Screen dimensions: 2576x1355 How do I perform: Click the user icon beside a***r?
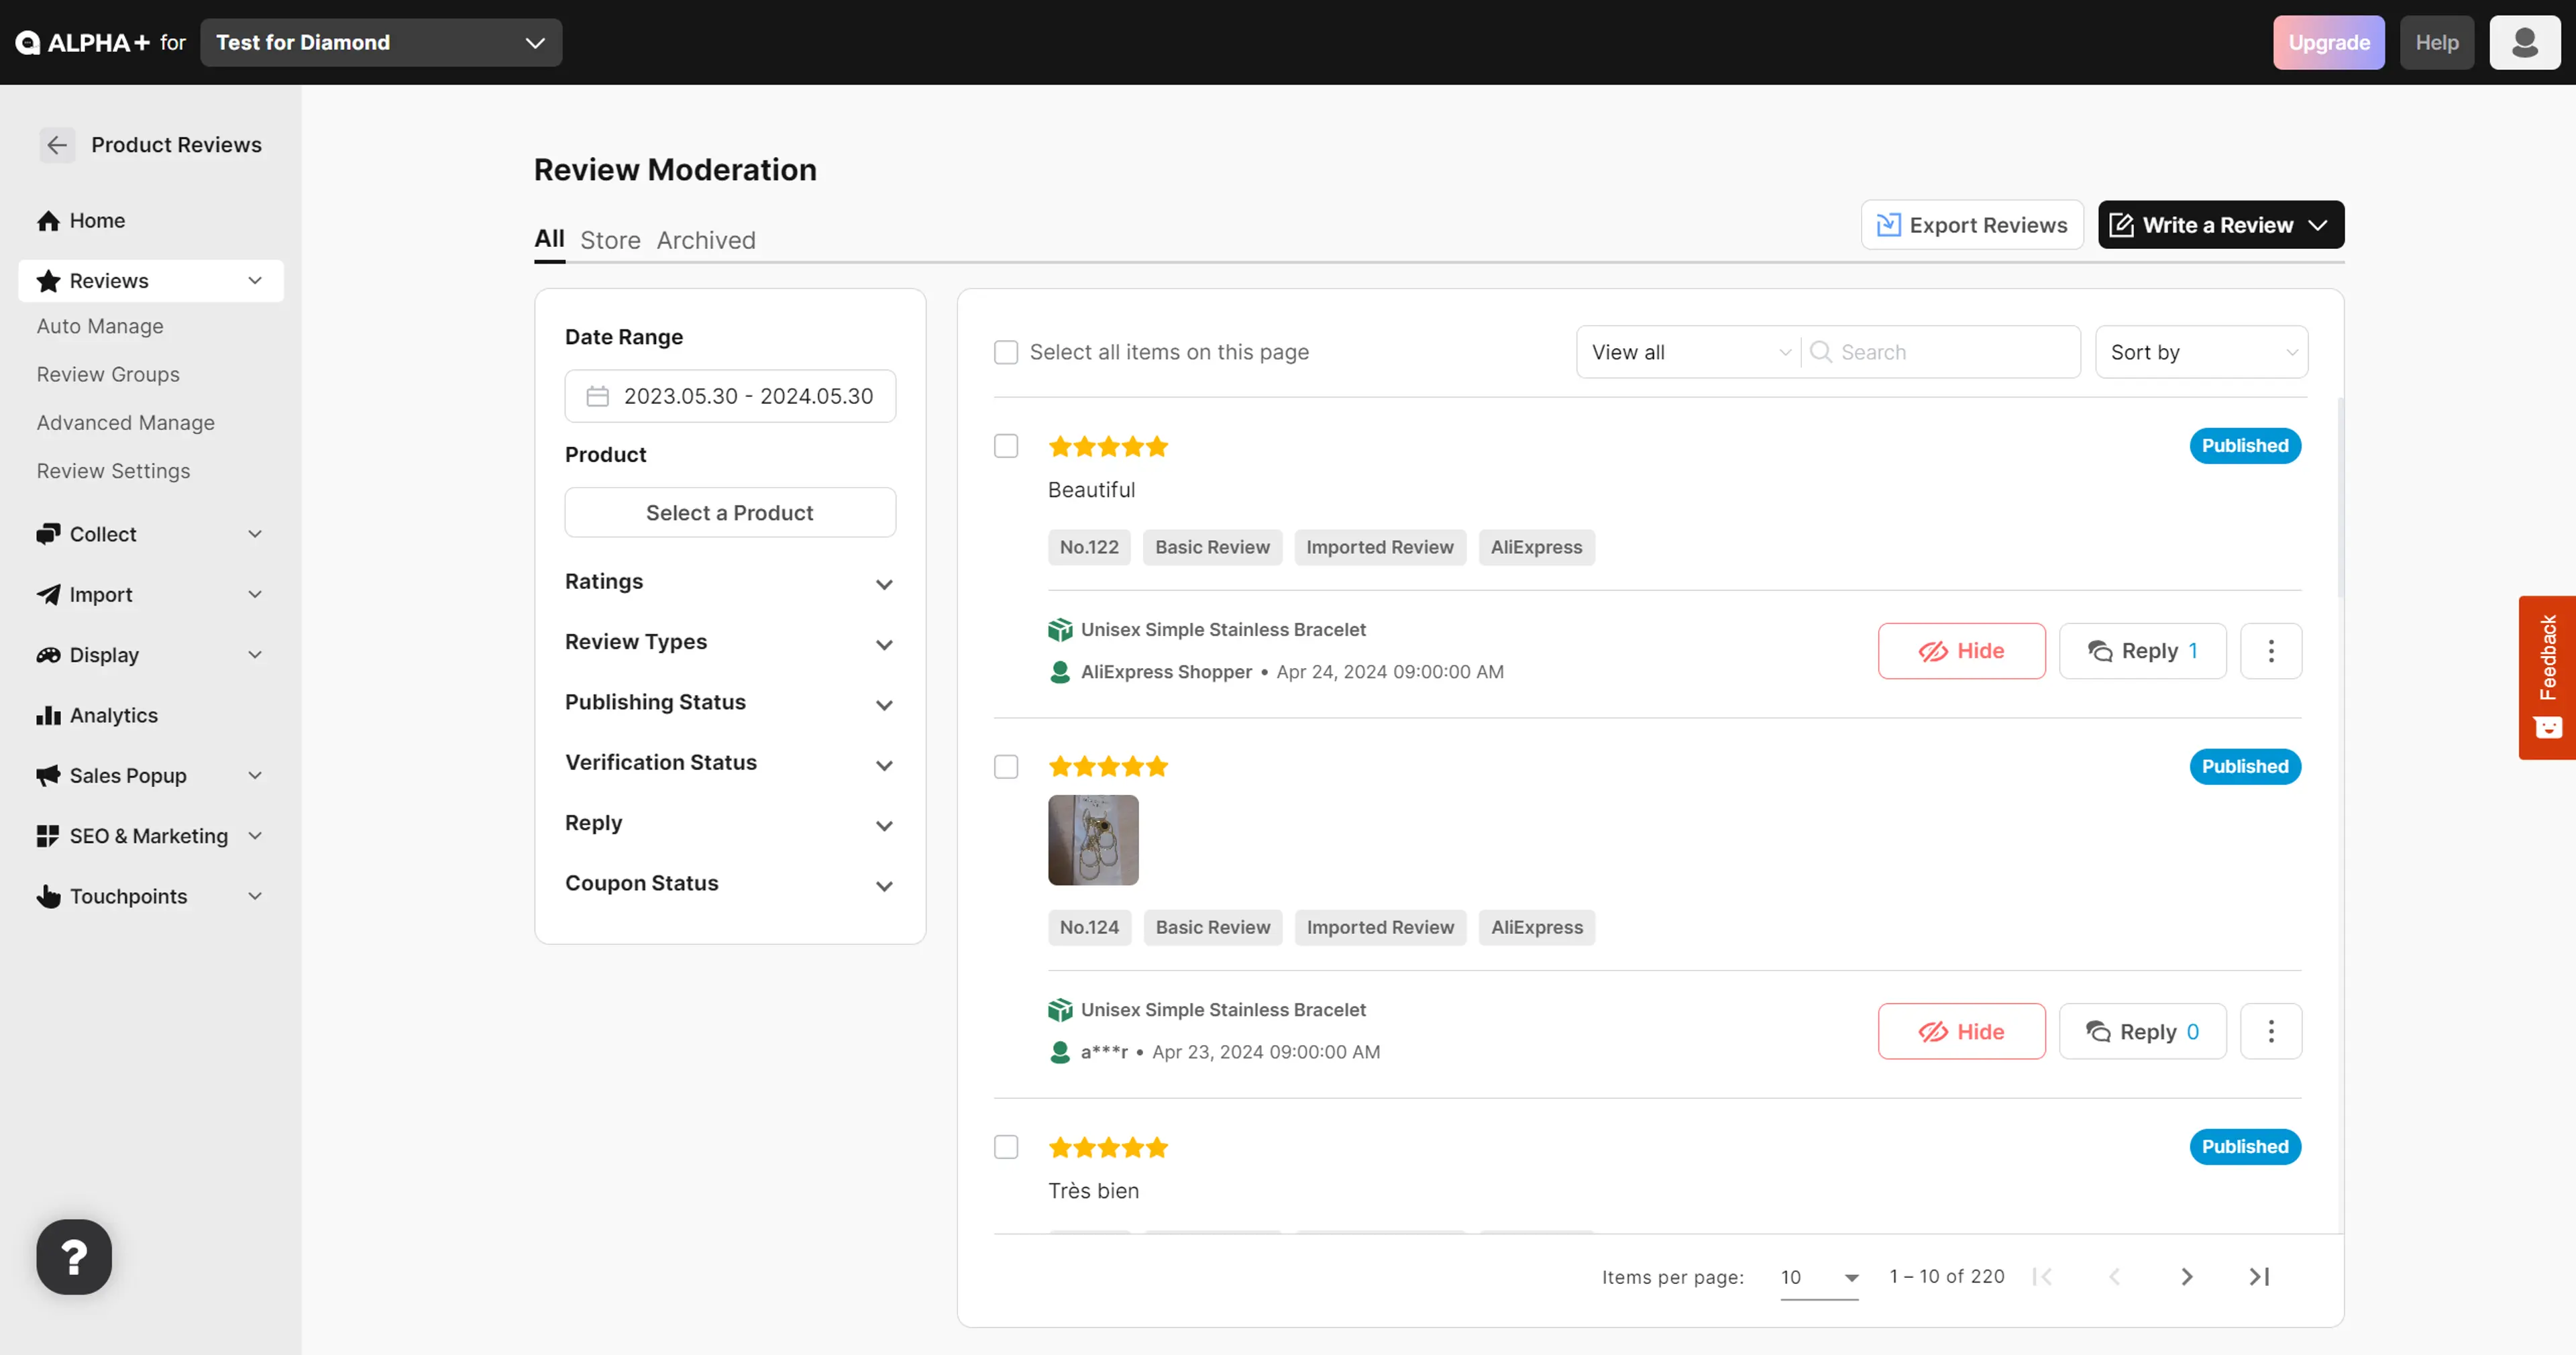[x=1059, y=1052]
